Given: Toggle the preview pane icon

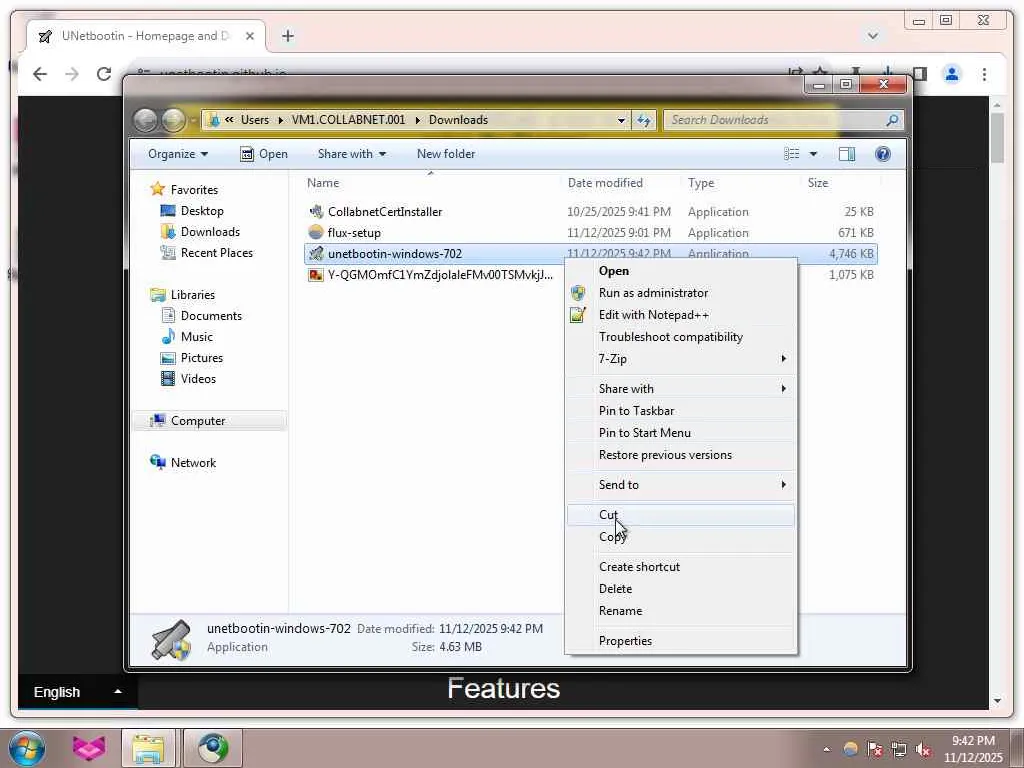Looking at the screenshot, I should click(847, 154).
